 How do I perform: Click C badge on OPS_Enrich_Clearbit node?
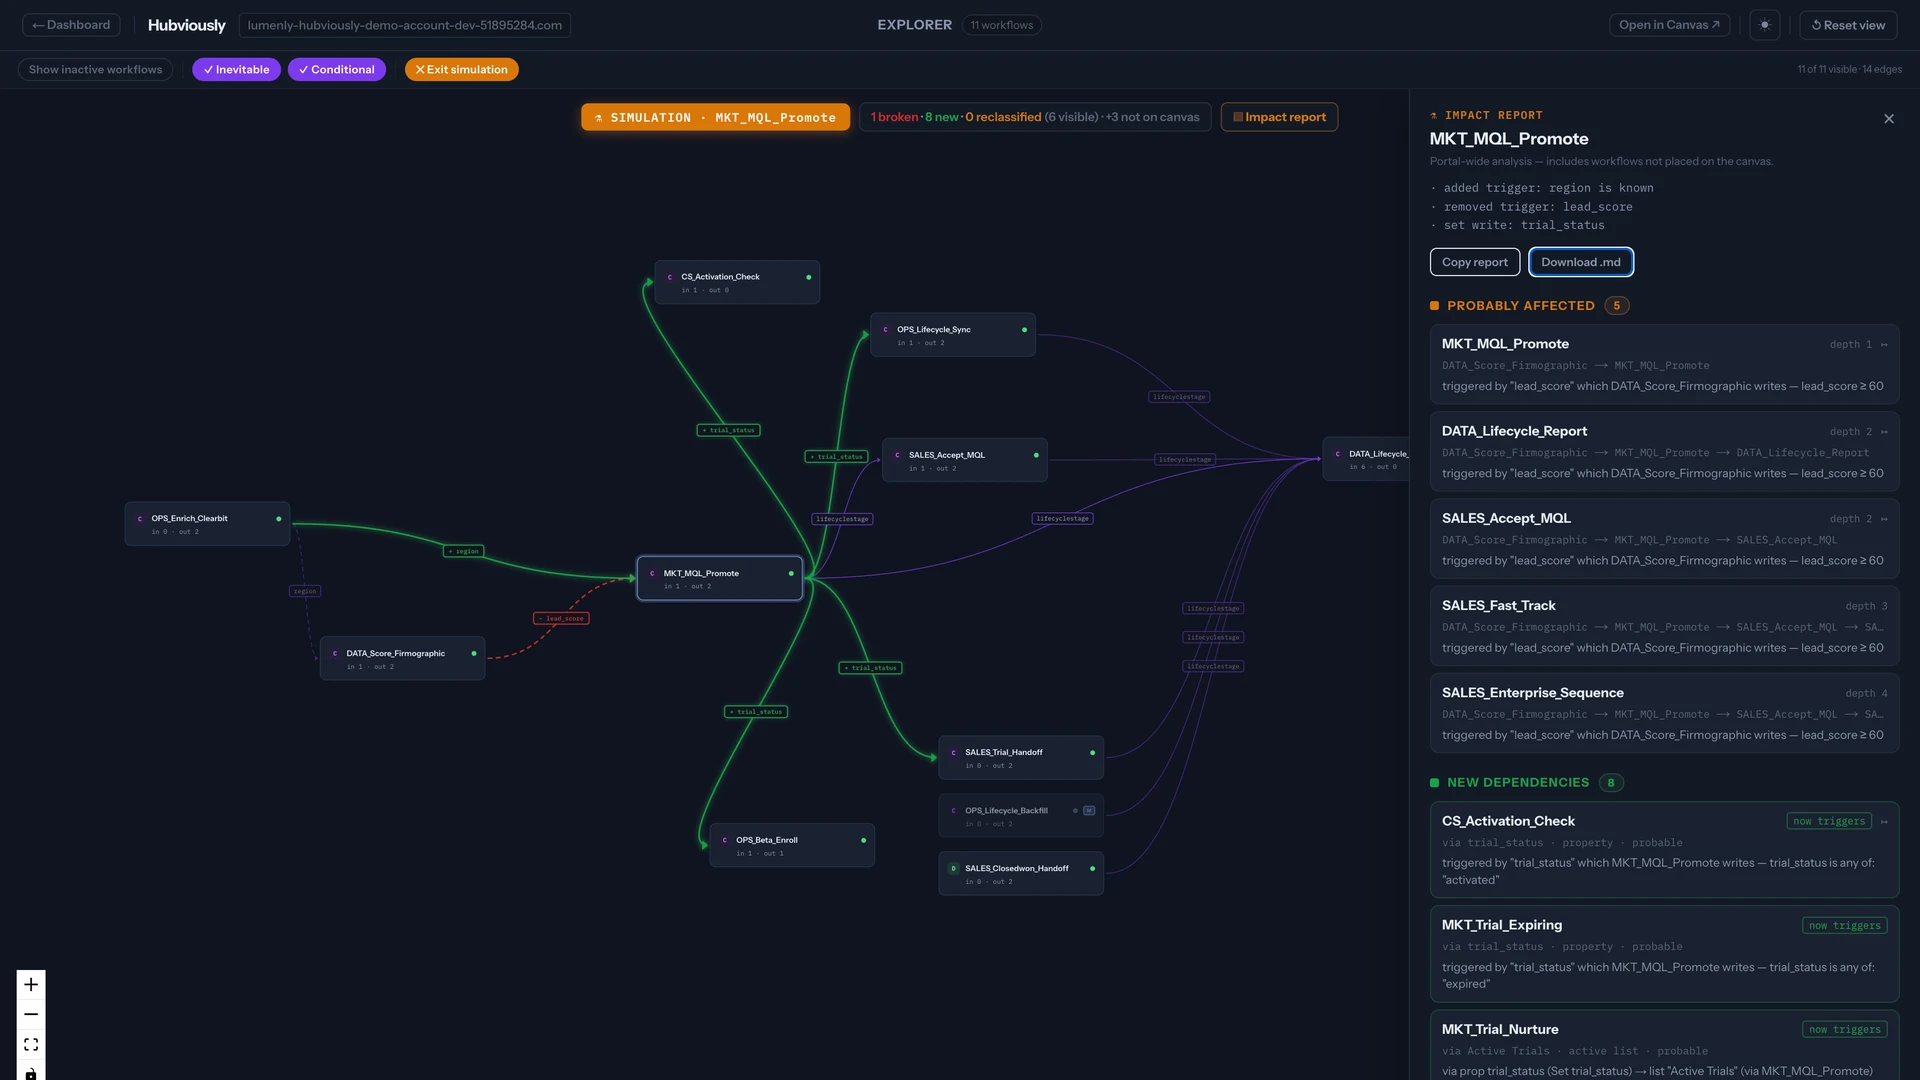tap(140, 519)
